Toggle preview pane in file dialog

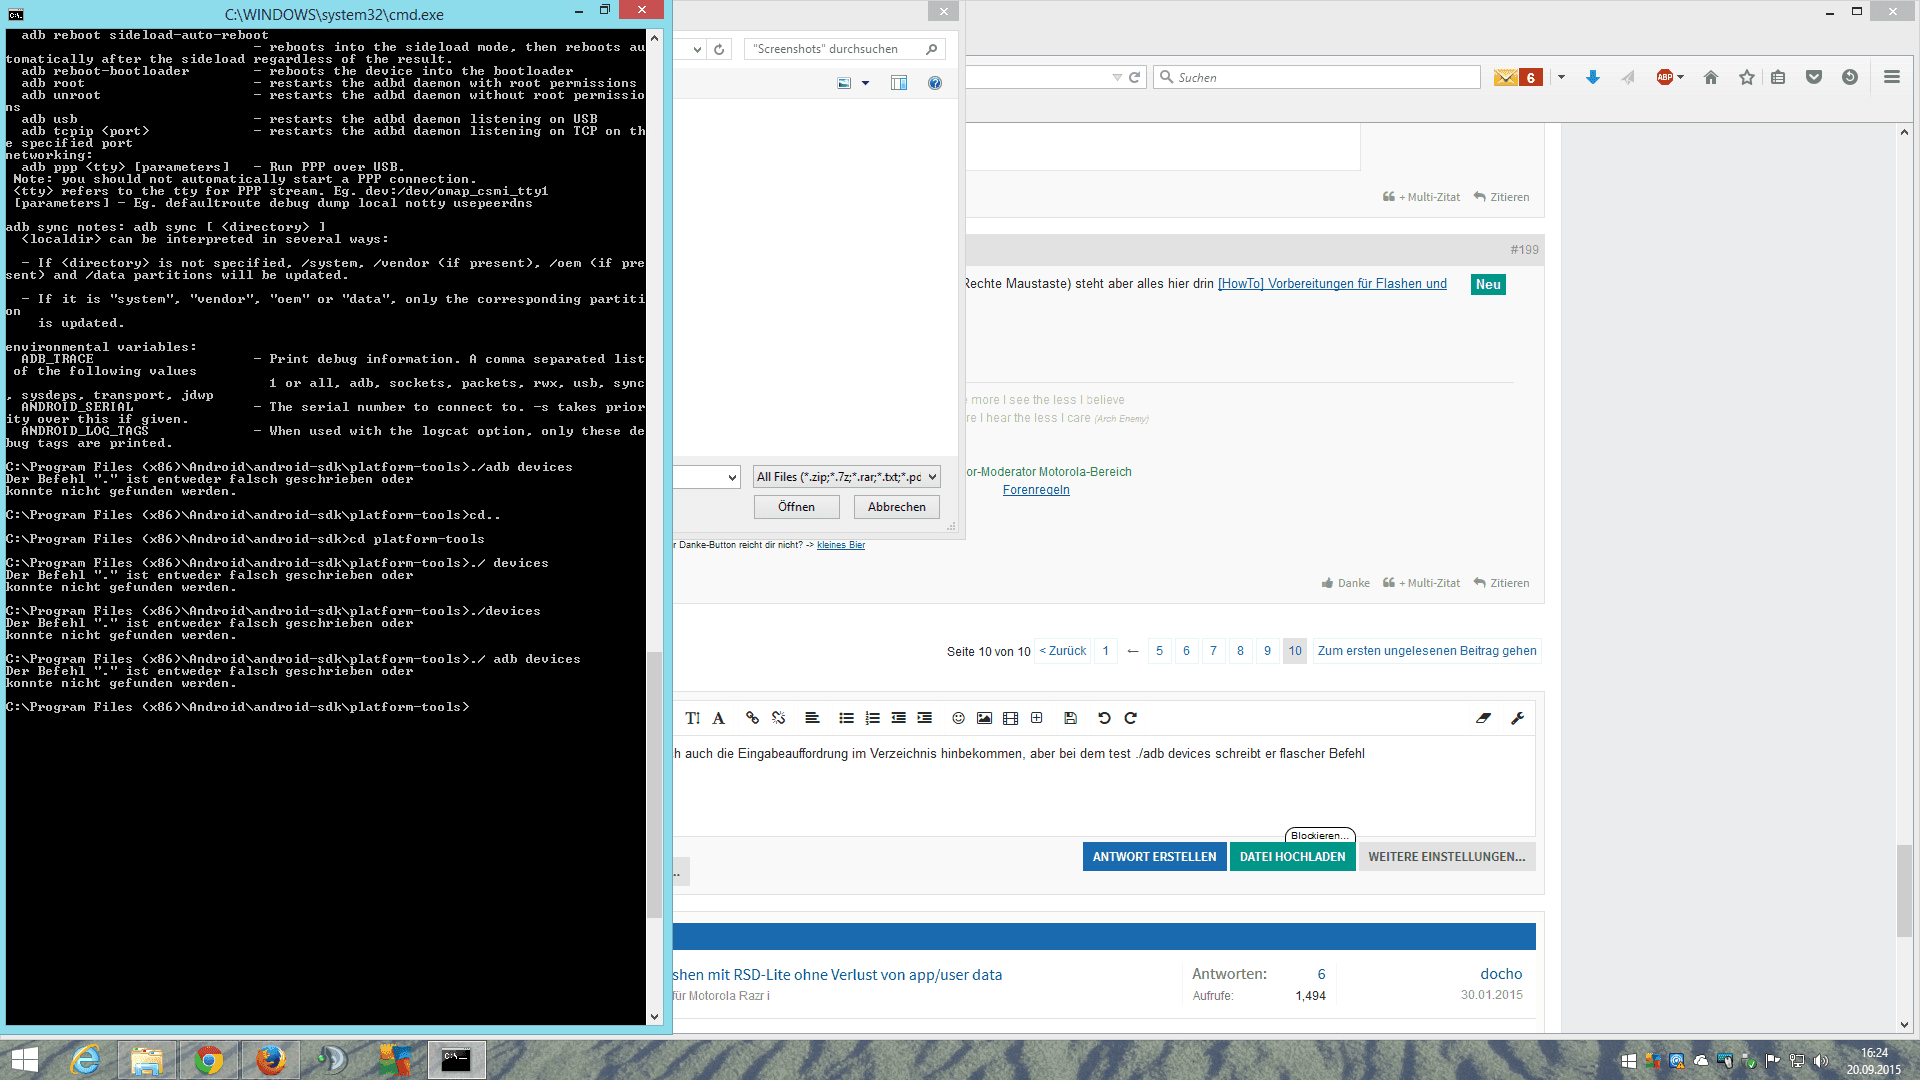pos(899,83)
